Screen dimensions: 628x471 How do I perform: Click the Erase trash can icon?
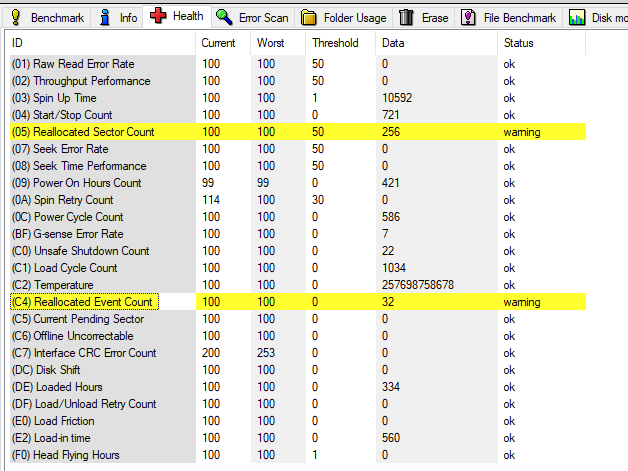[406, 18]
